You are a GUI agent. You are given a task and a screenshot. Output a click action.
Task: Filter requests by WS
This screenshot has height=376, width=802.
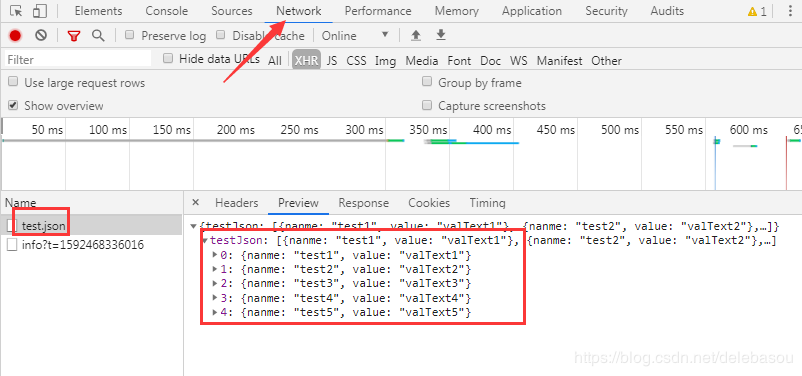click(518, 60)
